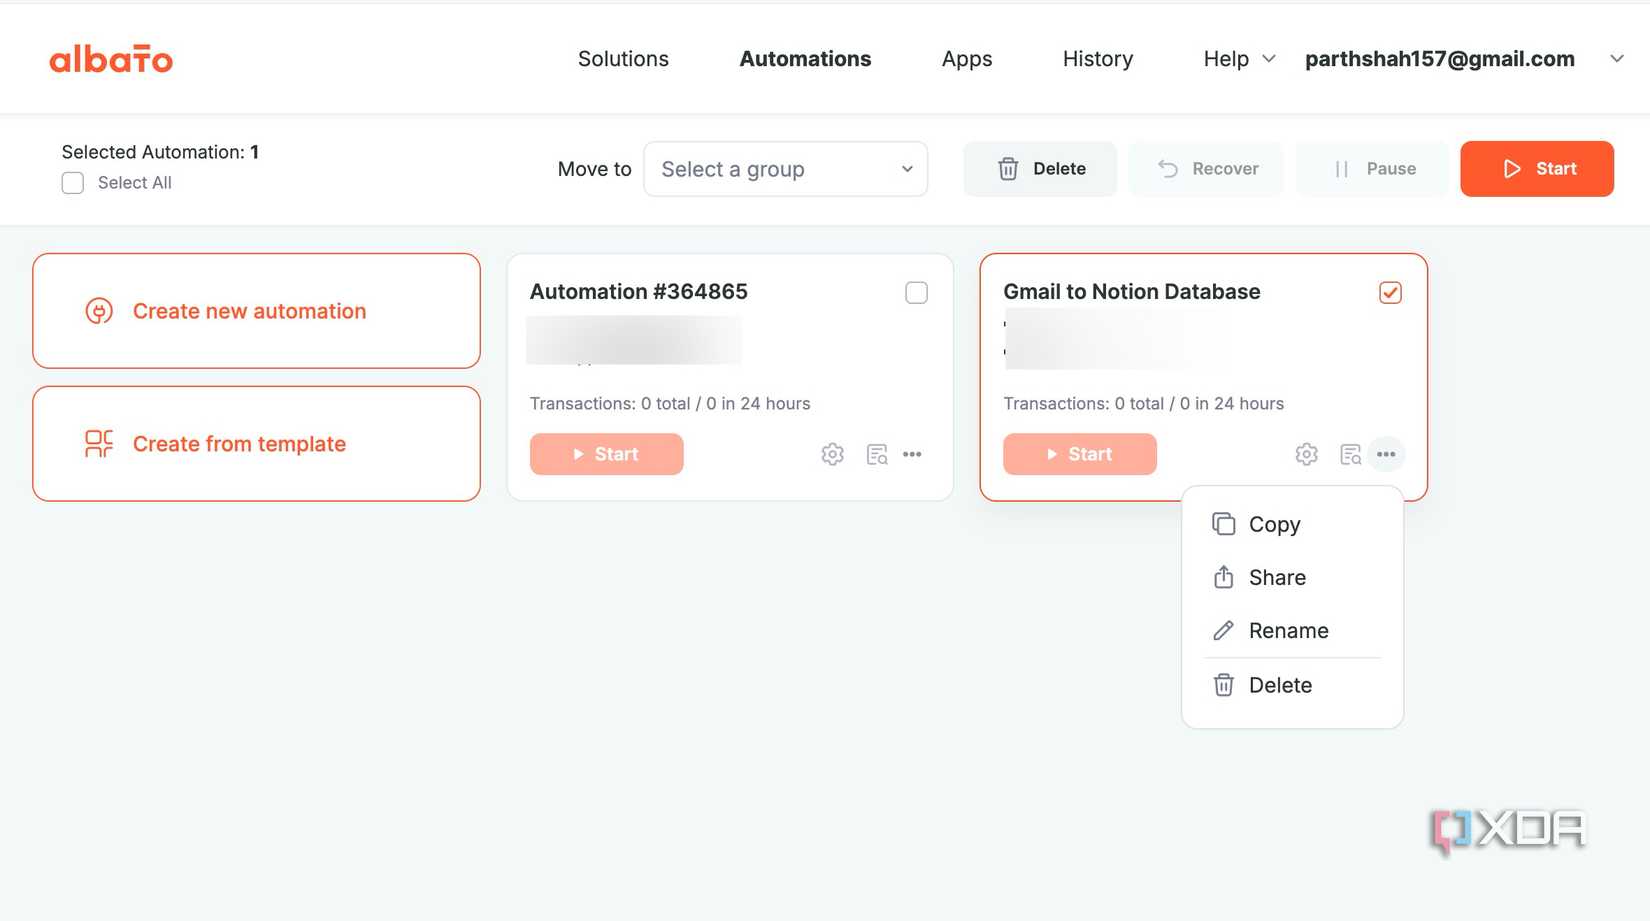Tick the Automation #364865 checkbox
Screen dimensions: 1650x921
point(916,292)
